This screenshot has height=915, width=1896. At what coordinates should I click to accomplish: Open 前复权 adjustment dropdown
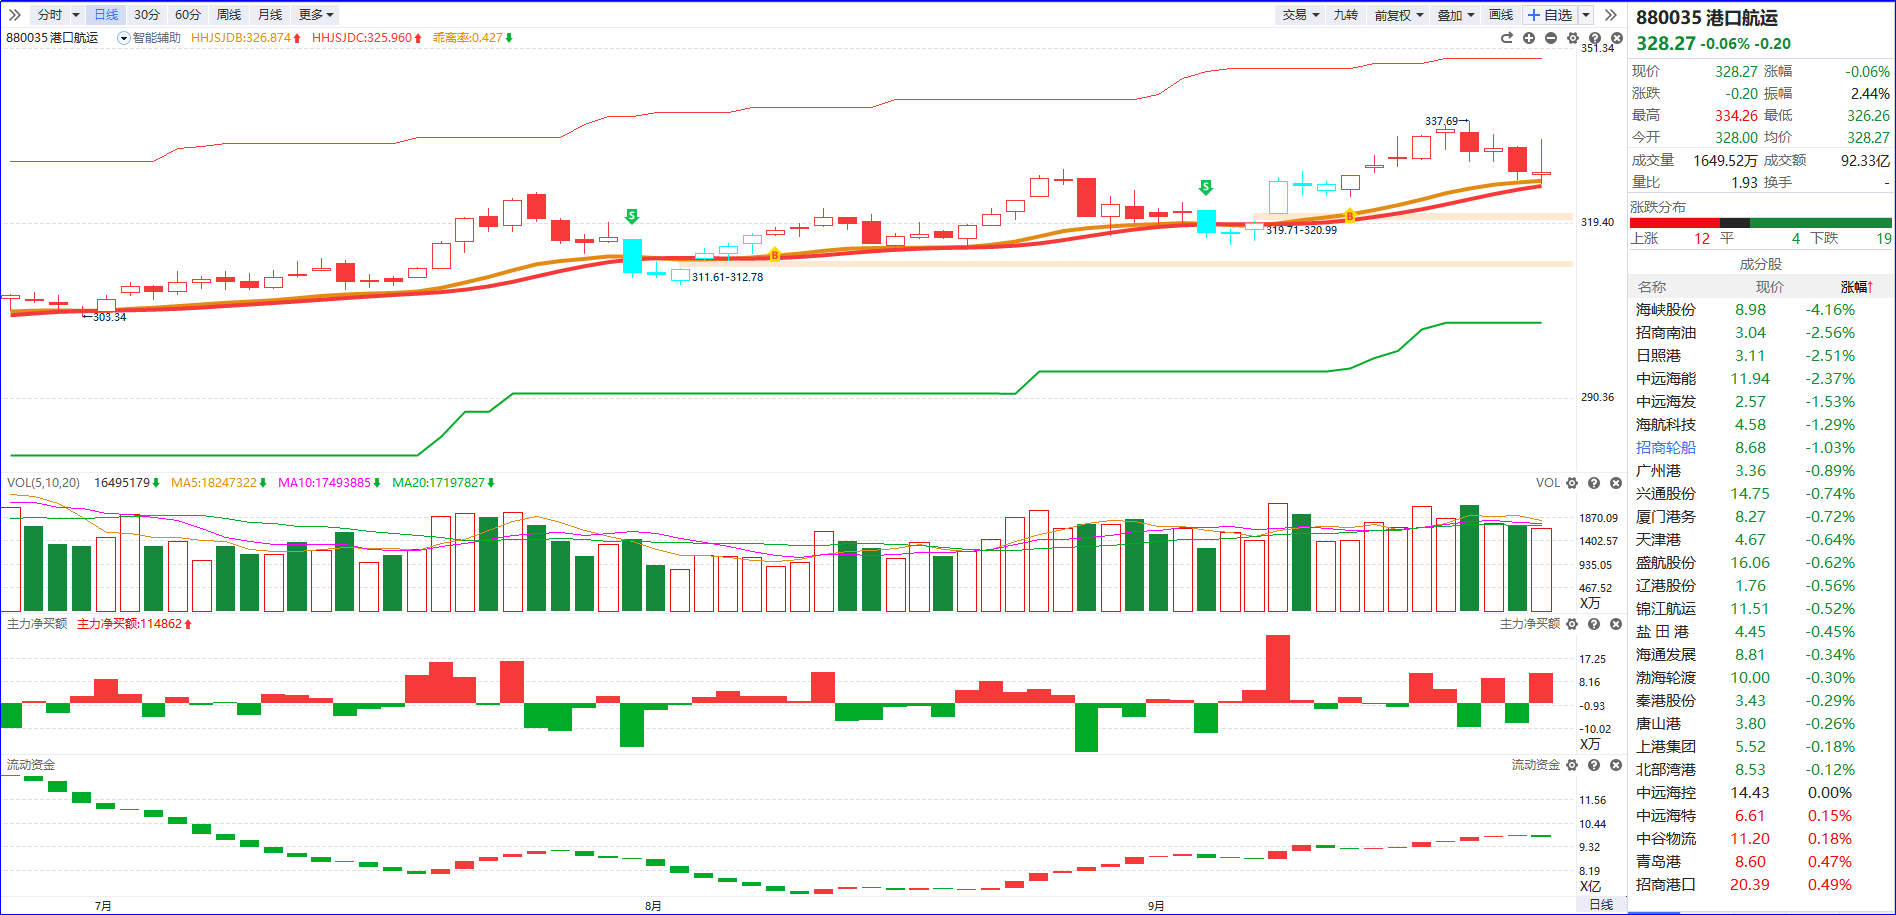tap(1398, 15)
